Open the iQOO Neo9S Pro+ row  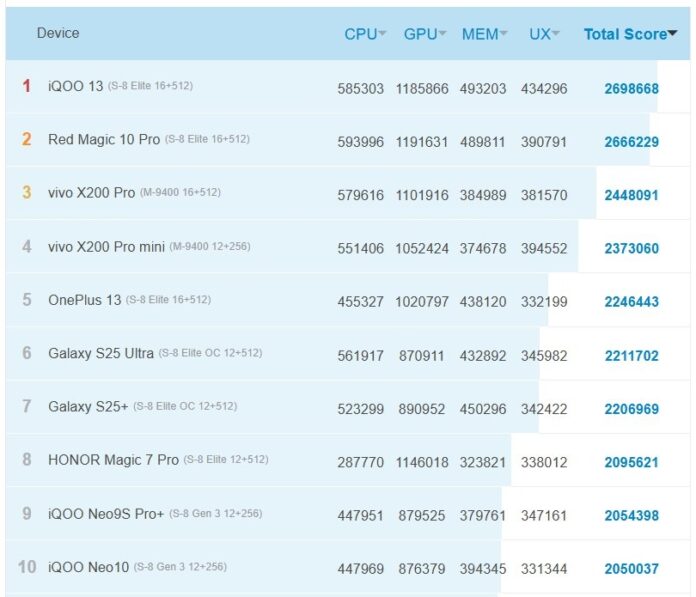click(x=348, y=514)
